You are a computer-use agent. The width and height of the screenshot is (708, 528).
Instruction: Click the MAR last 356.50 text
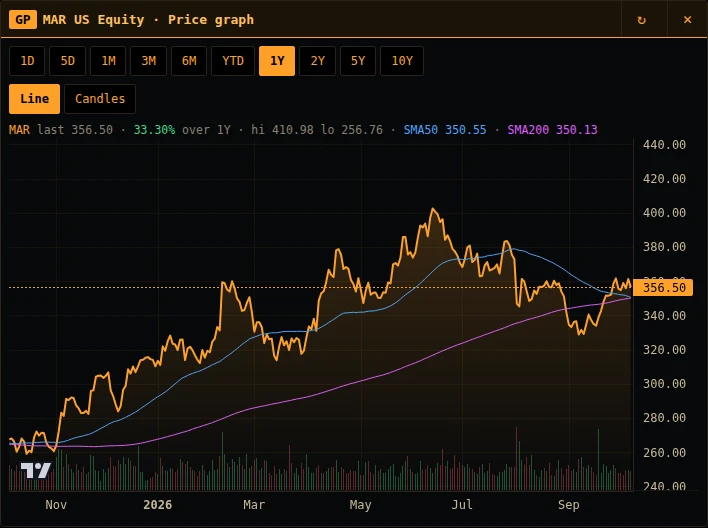(61, 130)
